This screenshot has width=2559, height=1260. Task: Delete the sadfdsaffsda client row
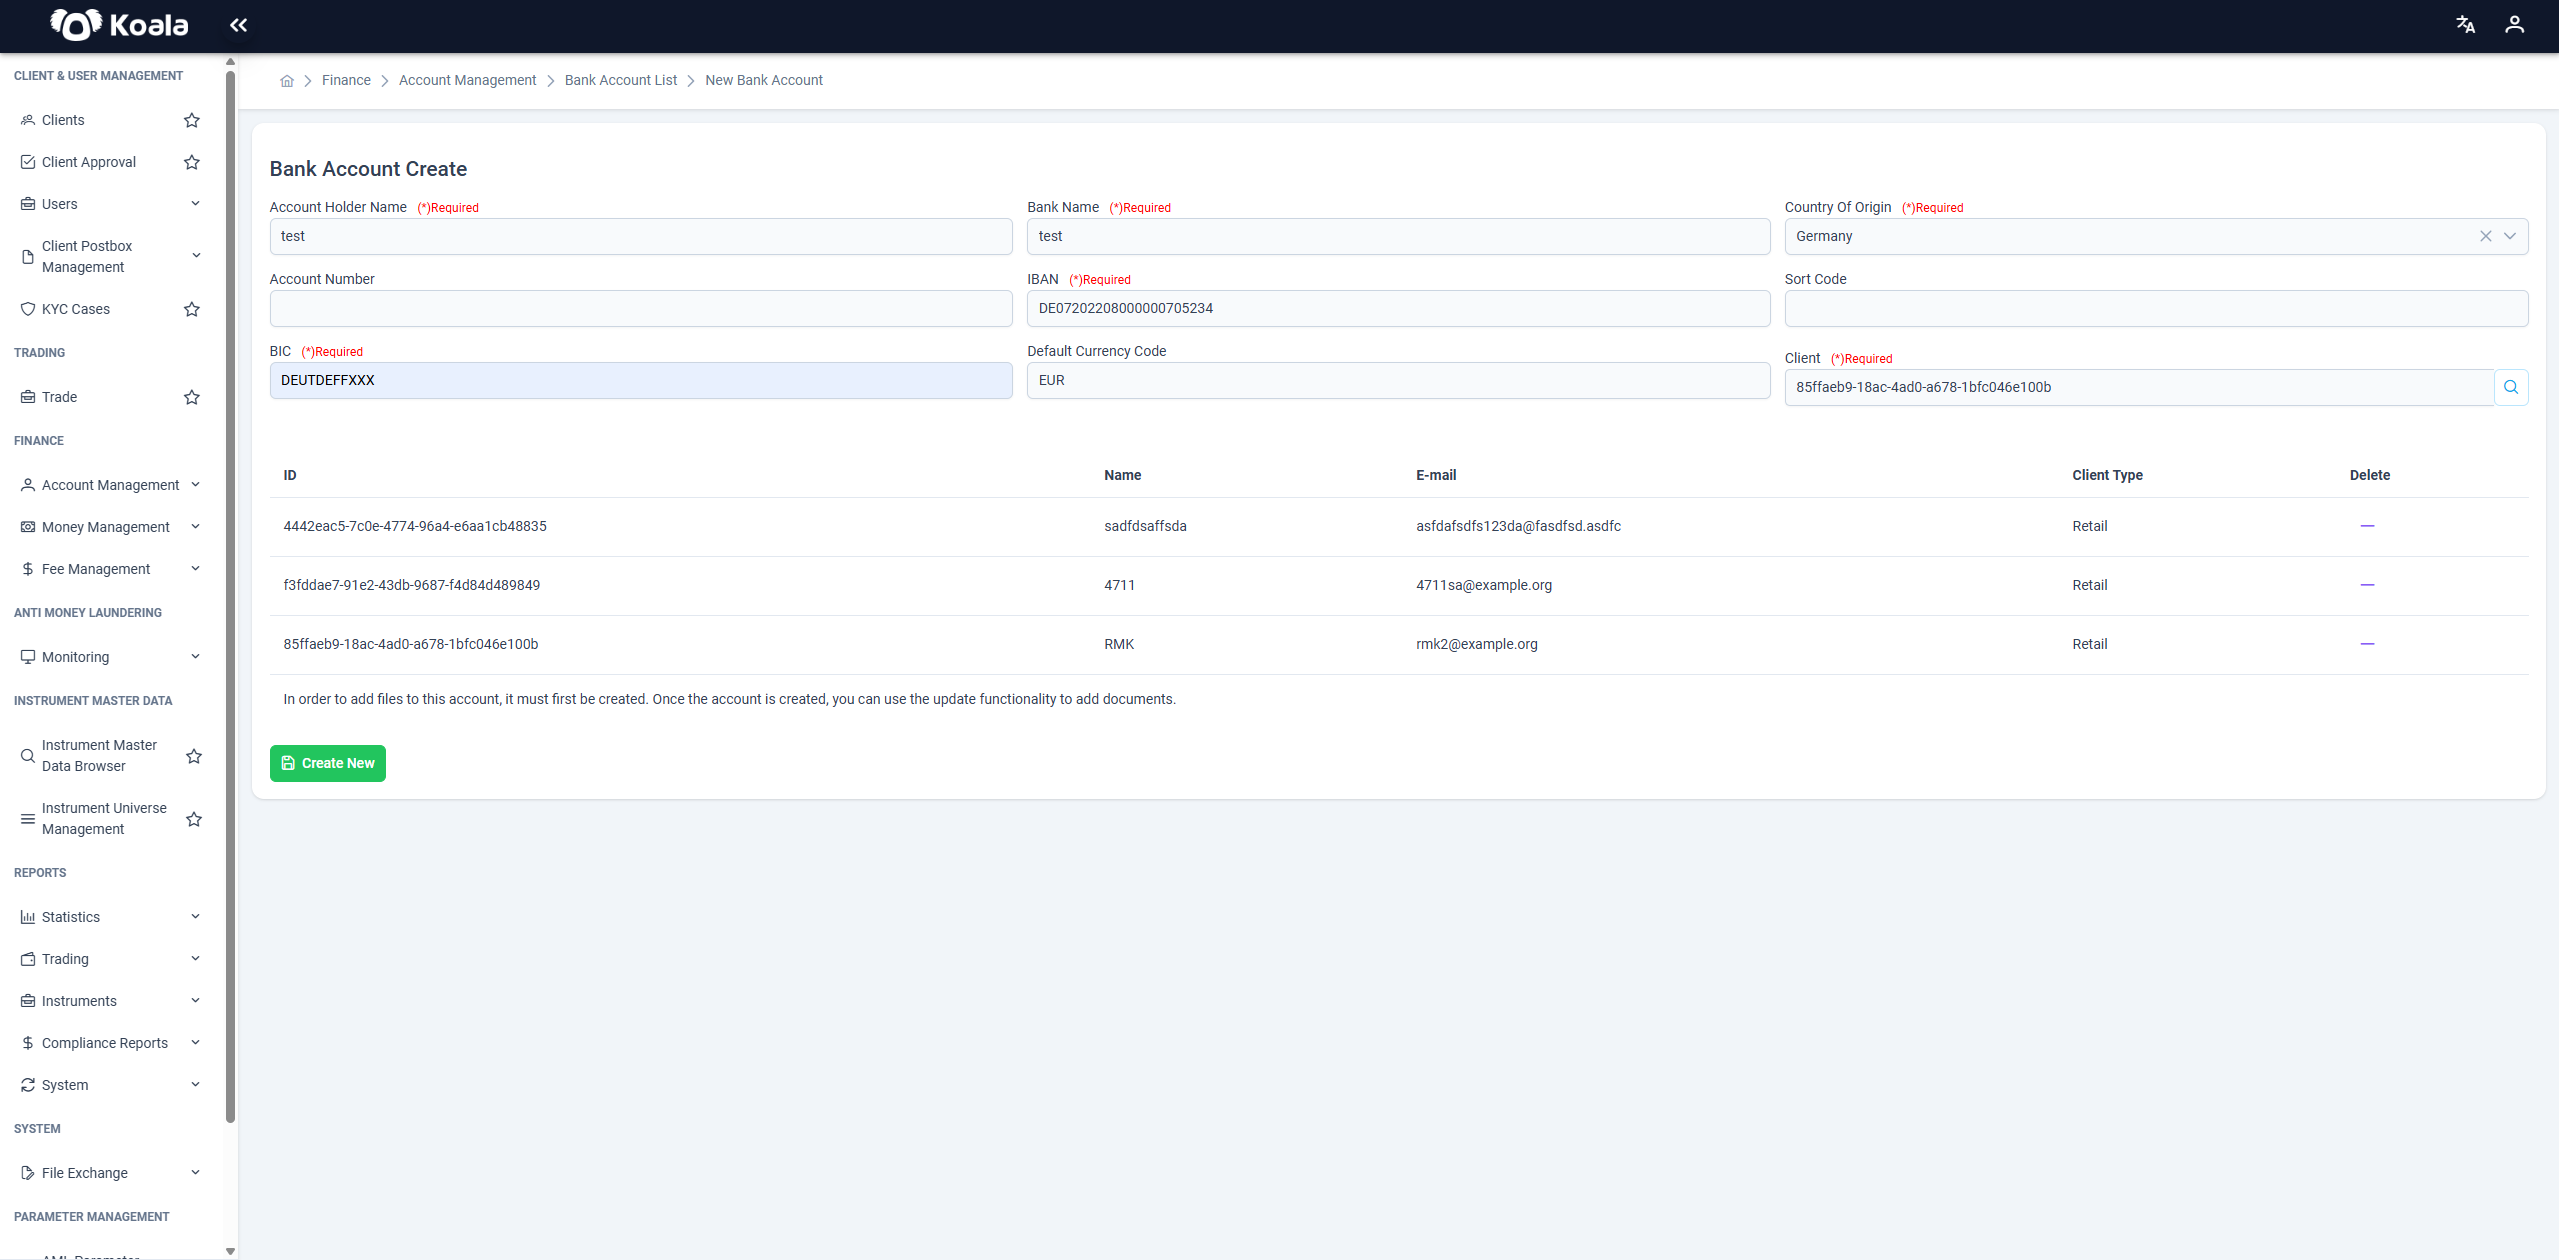point(2367,526)
